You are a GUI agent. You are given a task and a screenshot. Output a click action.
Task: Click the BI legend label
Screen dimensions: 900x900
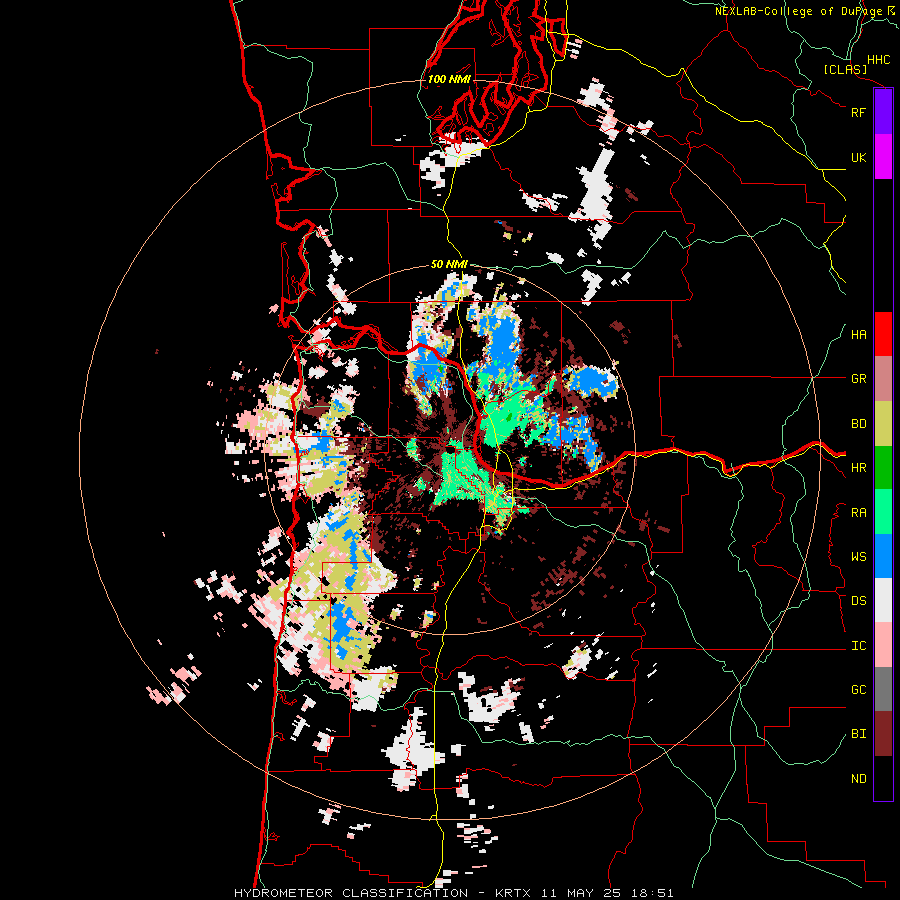[x=858, y=734]
